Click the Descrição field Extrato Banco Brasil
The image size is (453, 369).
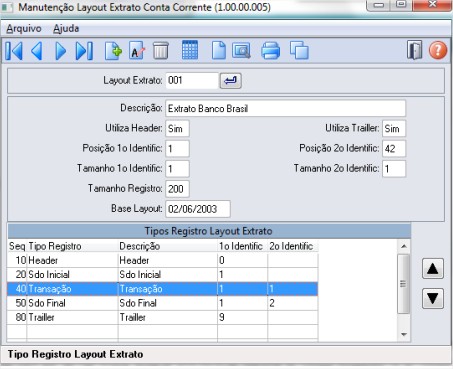pos(285,108)
